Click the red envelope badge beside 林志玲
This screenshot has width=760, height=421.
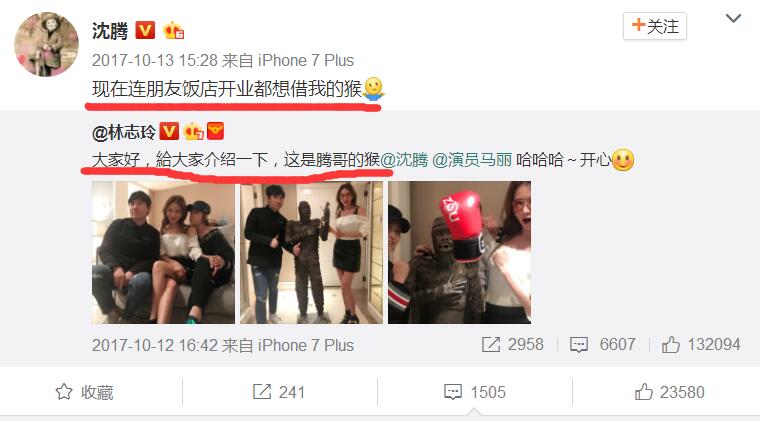[x=215, y=131]
